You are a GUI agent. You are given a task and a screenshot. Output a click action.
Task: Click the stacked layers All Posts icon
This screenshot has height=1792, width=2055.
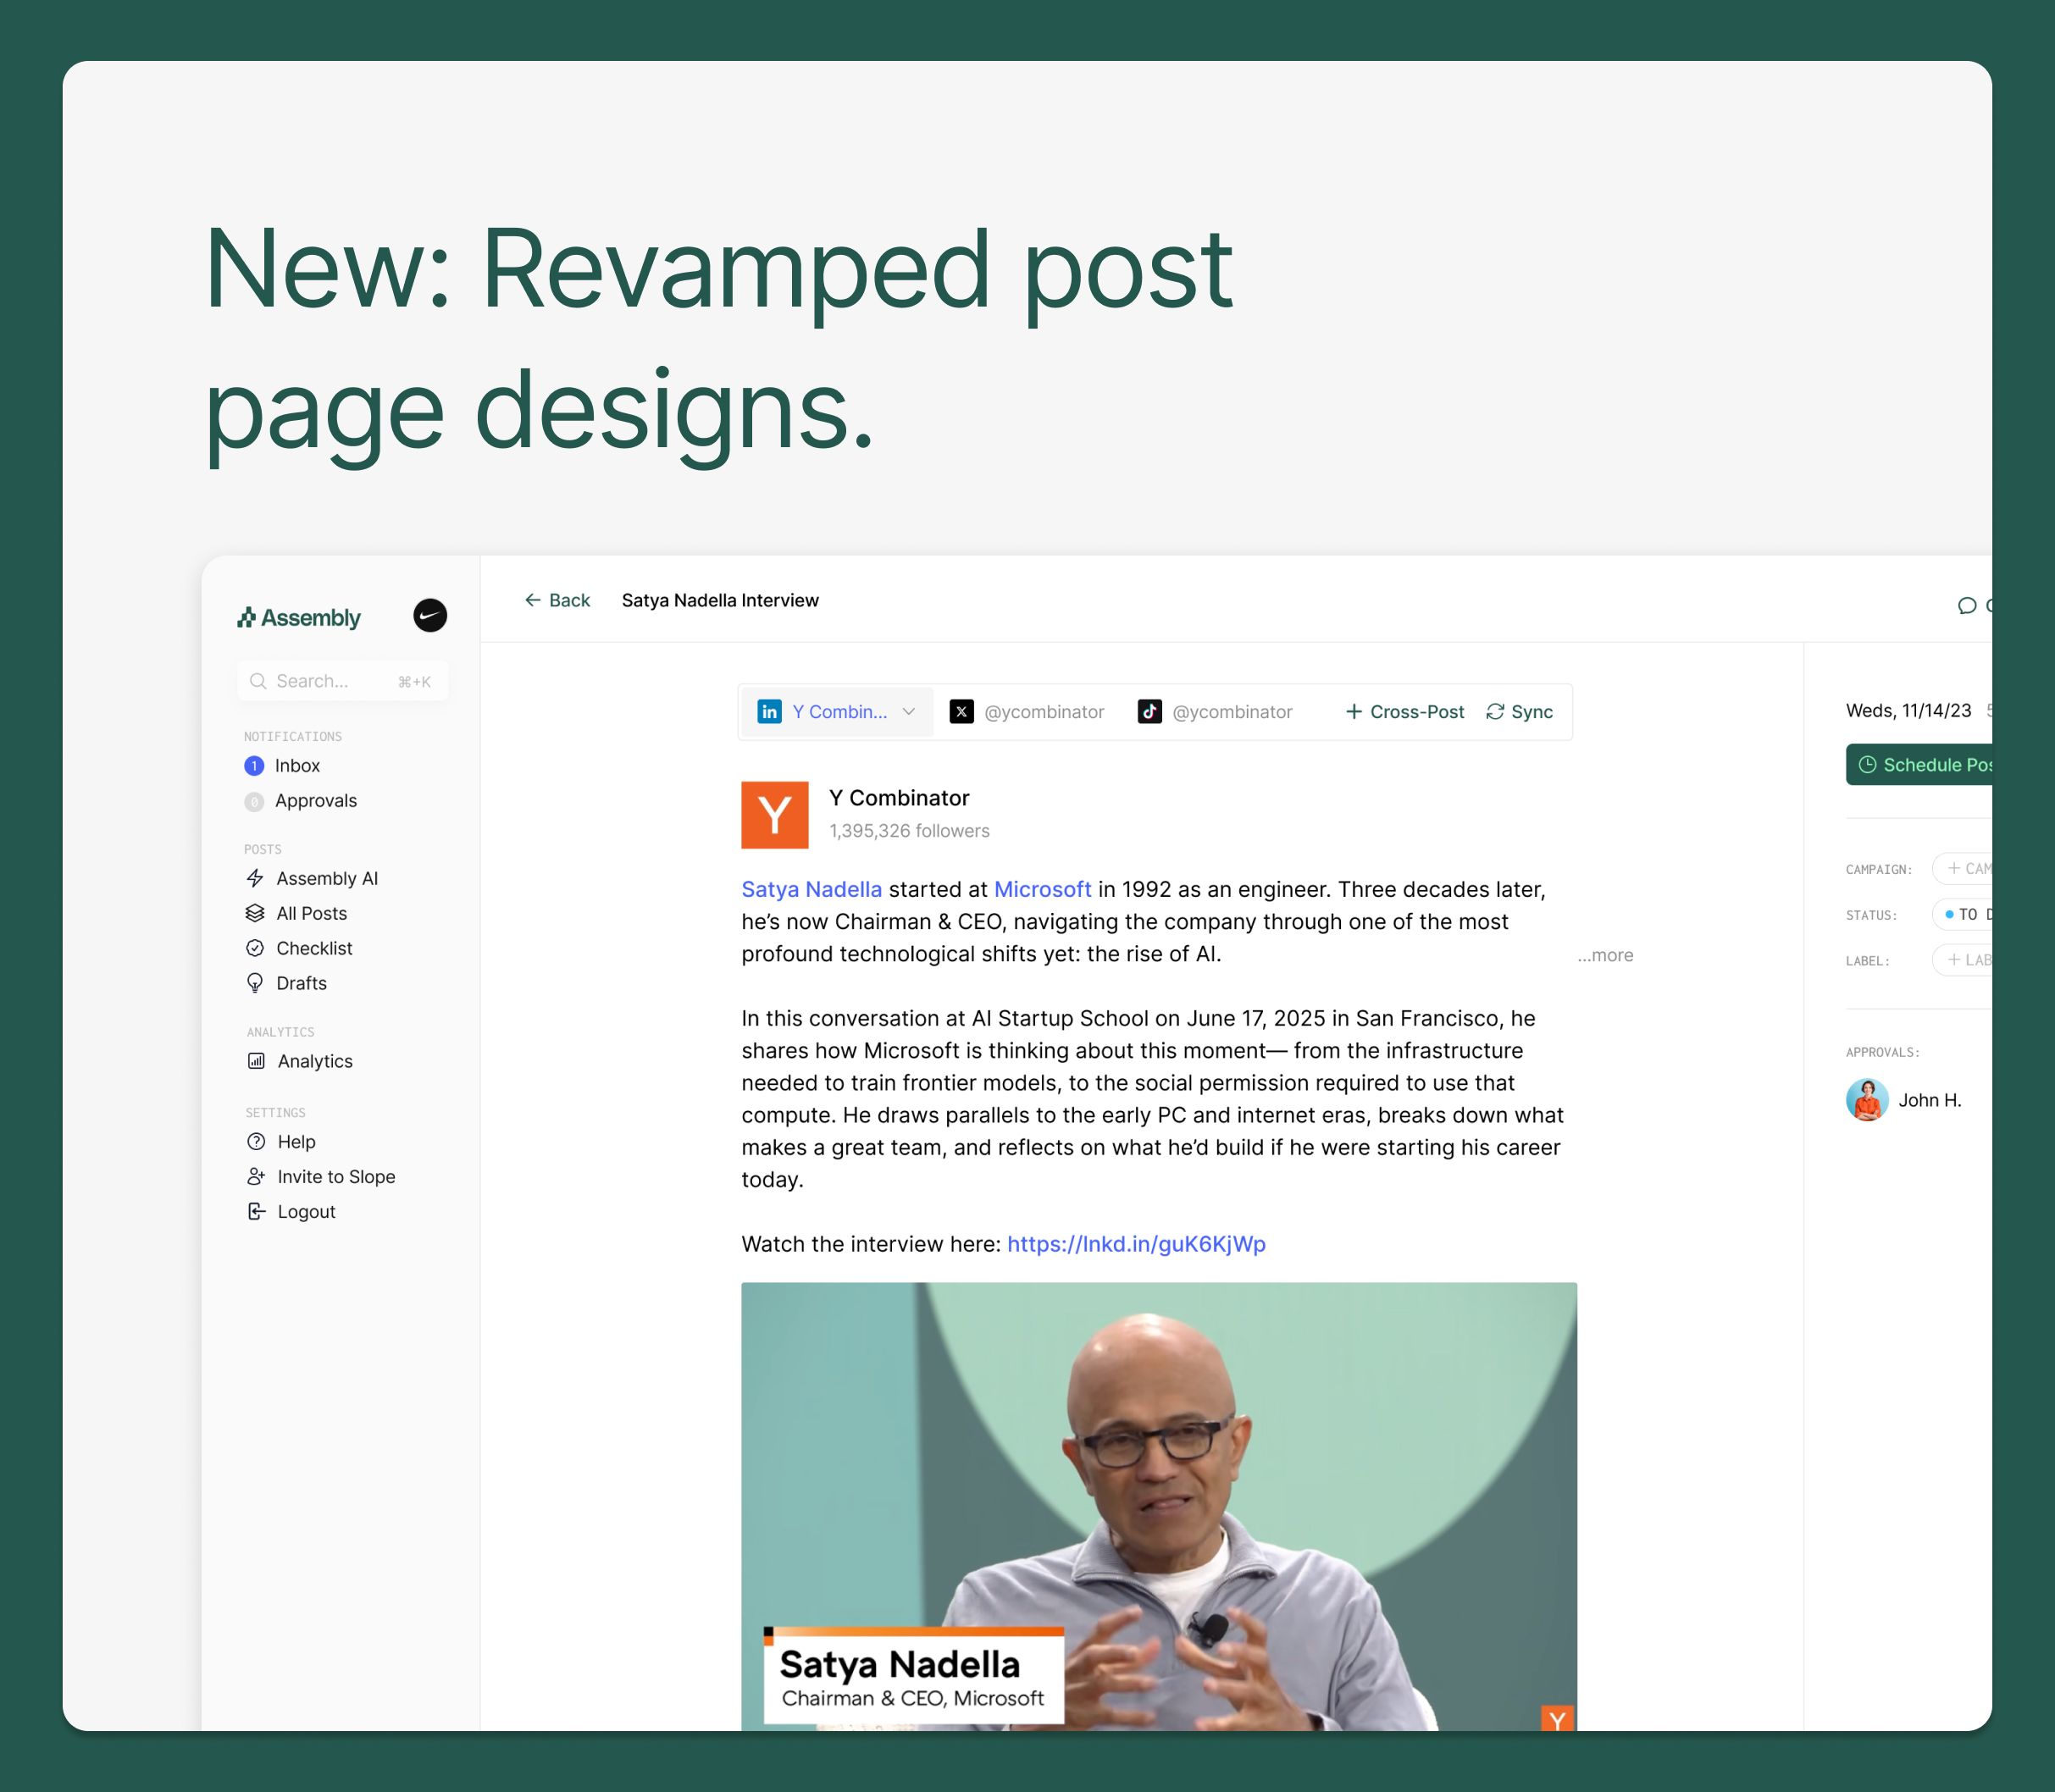(x=255, y=913)
